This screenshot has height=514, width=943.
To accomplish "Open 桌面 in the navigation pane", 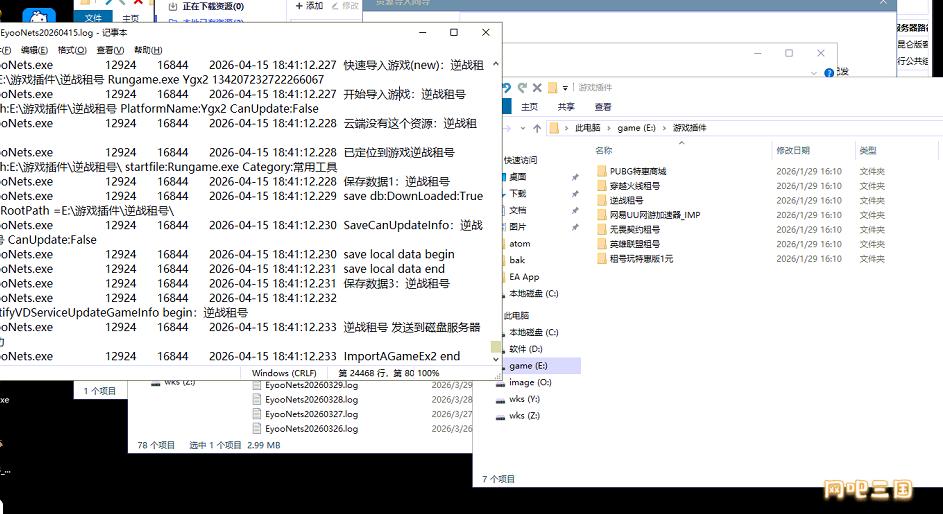I will [518, 177].
